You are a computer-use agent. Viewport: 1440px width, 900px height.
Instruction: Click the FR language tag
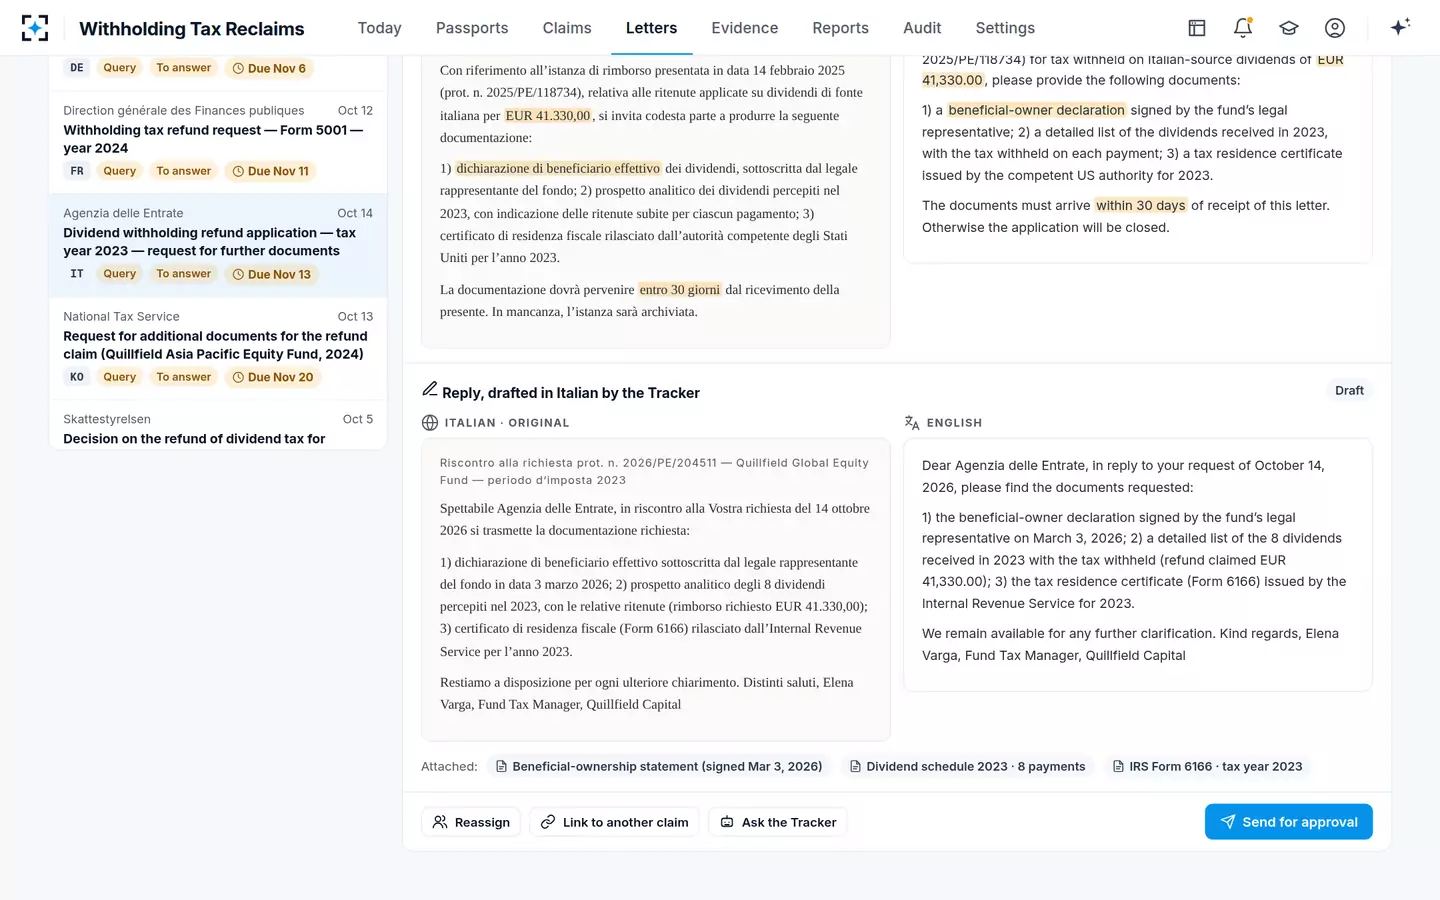tap(77, 171)
